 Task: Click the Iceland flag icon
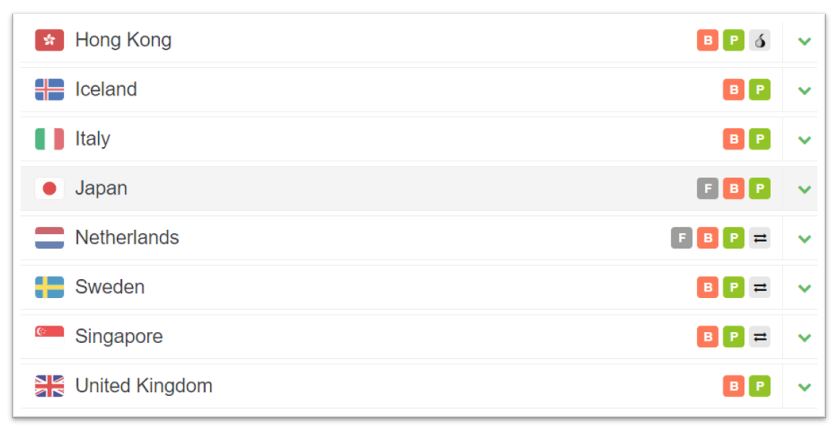[x=49, y=89]
